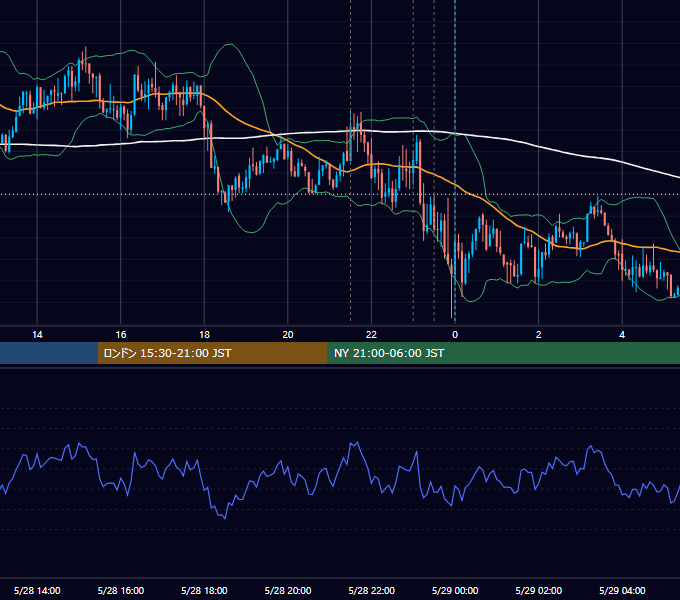Click the 5/28 16:00 date label
Image resolution: width=680 pixels, height=600 pixels.
(121, 590)
